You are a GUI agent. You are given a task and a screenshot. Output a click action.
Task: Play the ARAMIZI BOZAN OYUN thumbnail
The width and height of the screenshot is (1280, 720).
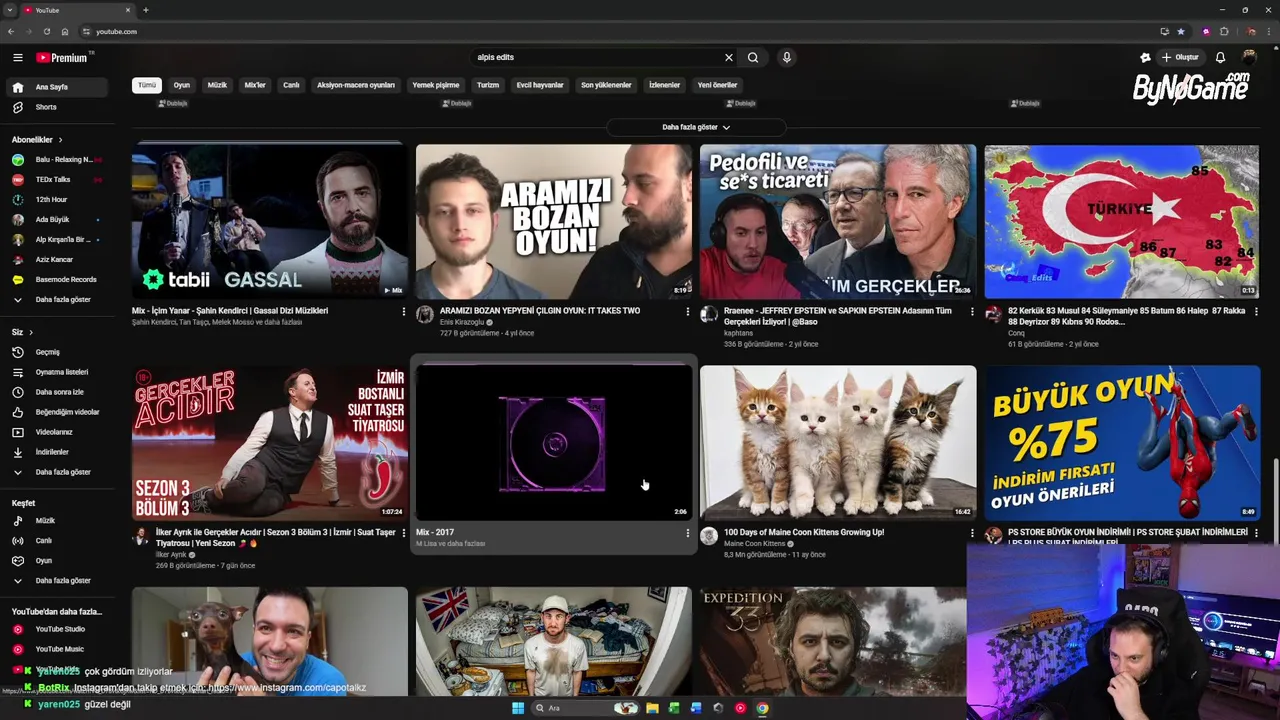pos(554,221)
